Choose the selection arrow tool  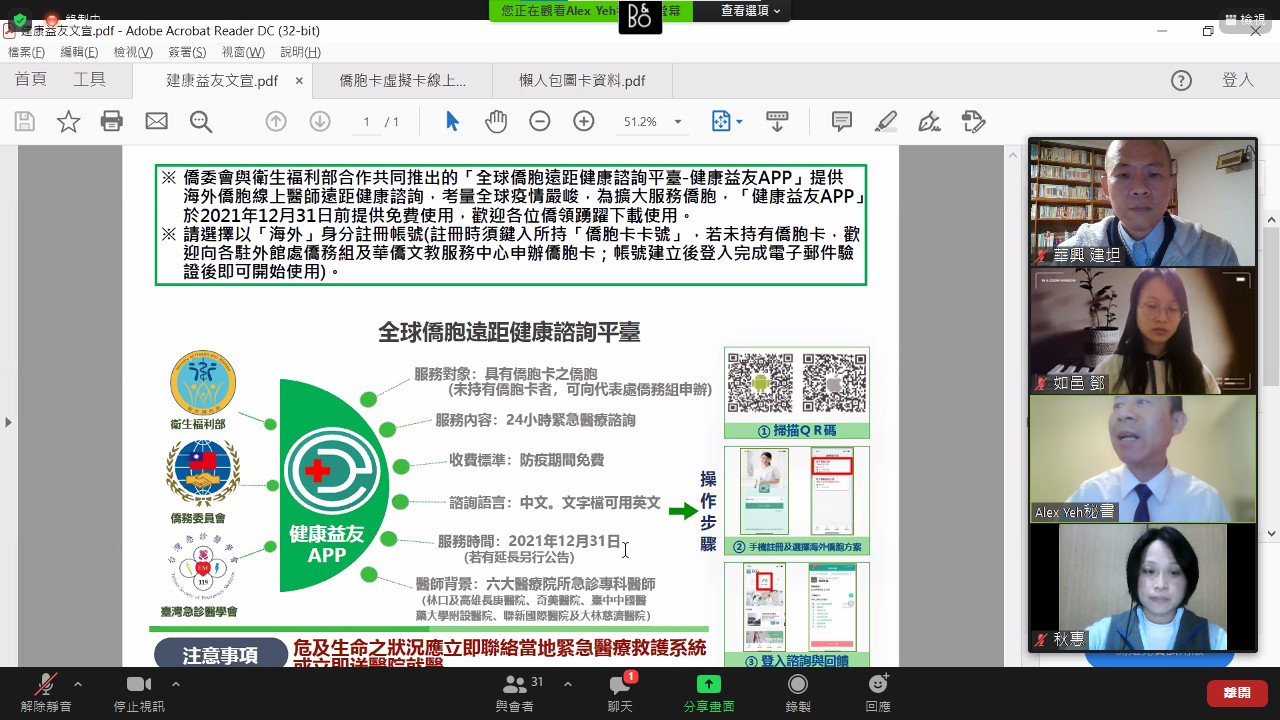[452, 122]
